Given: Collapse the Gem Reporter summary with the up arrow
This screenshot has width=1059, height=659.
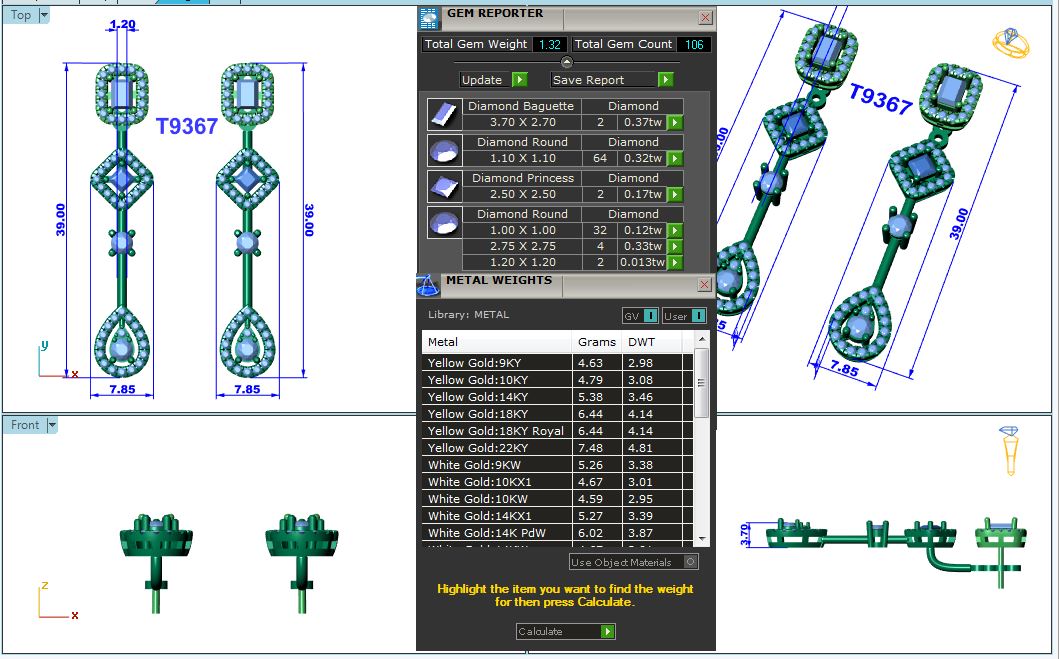Looking at the screenshot, I should click(x=567, y=64).
